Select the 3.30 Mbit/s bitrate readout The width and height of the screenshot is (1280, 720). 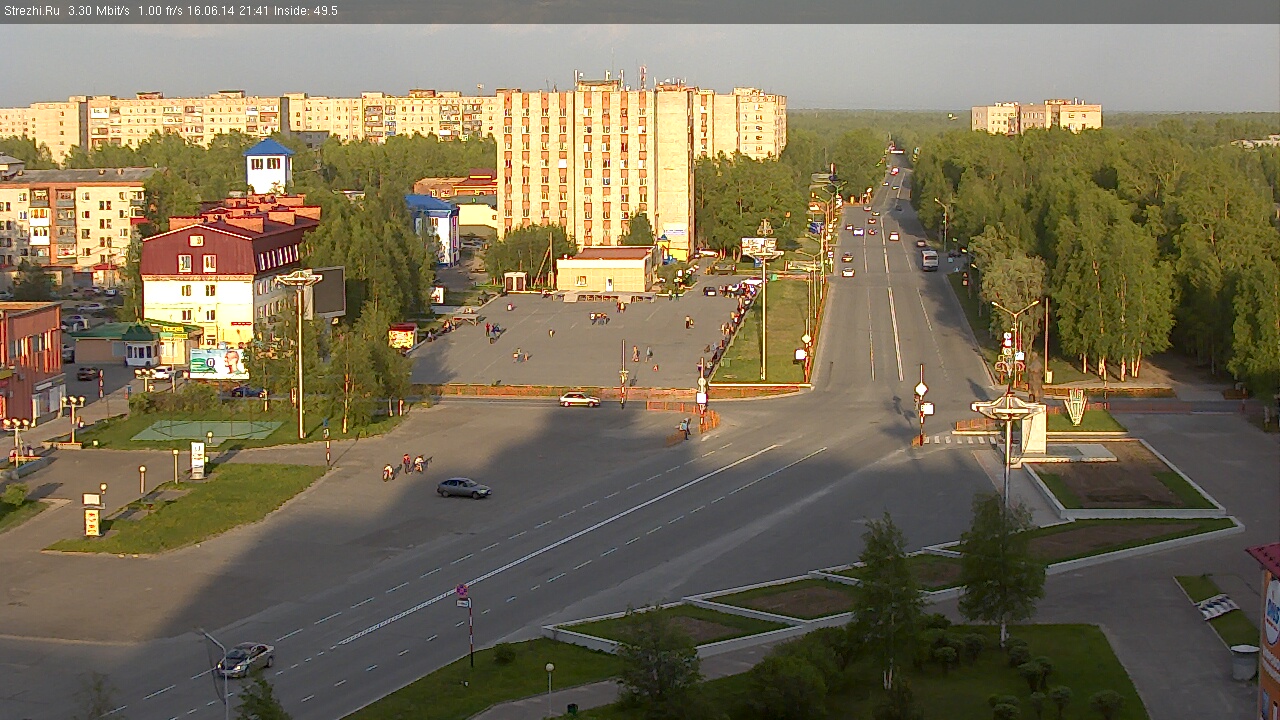[x=99, y=11]
